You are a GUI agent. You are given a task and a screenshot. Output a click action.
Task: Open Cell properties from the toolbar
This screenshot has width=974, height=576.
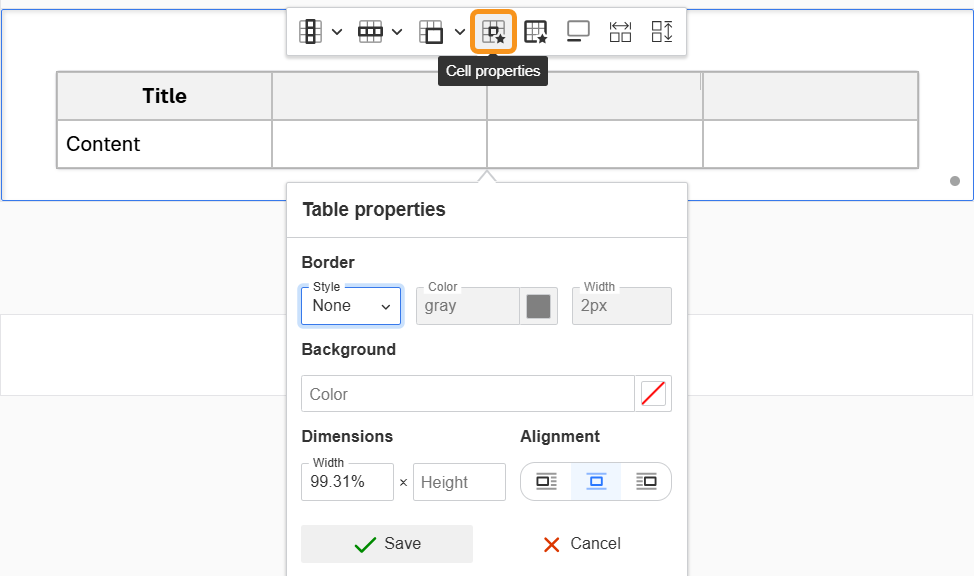(x=493, y=32)
